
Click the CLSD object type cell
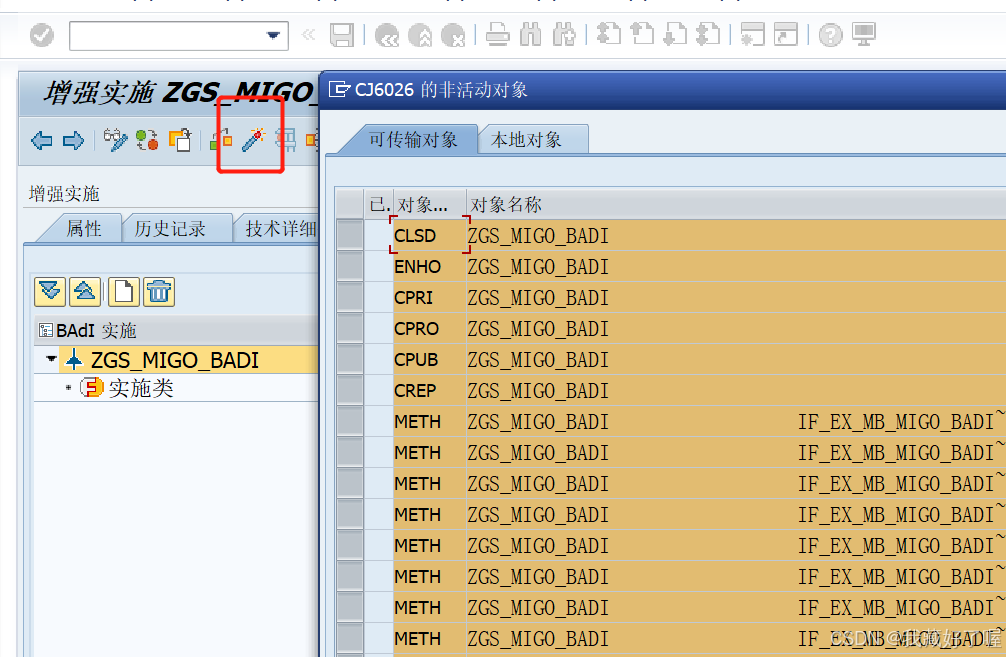(x=429, y=235)
